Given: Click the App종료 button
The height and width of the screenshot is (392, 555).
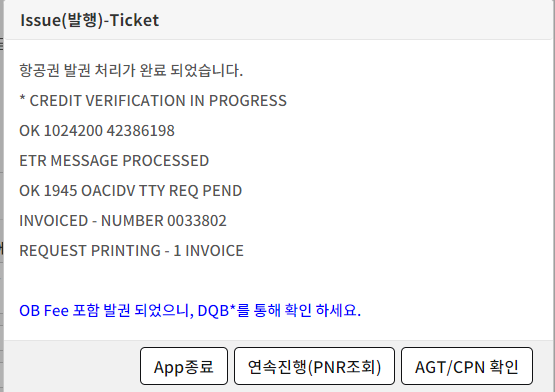Looking at the screenshot, I should tap(184, 366).
